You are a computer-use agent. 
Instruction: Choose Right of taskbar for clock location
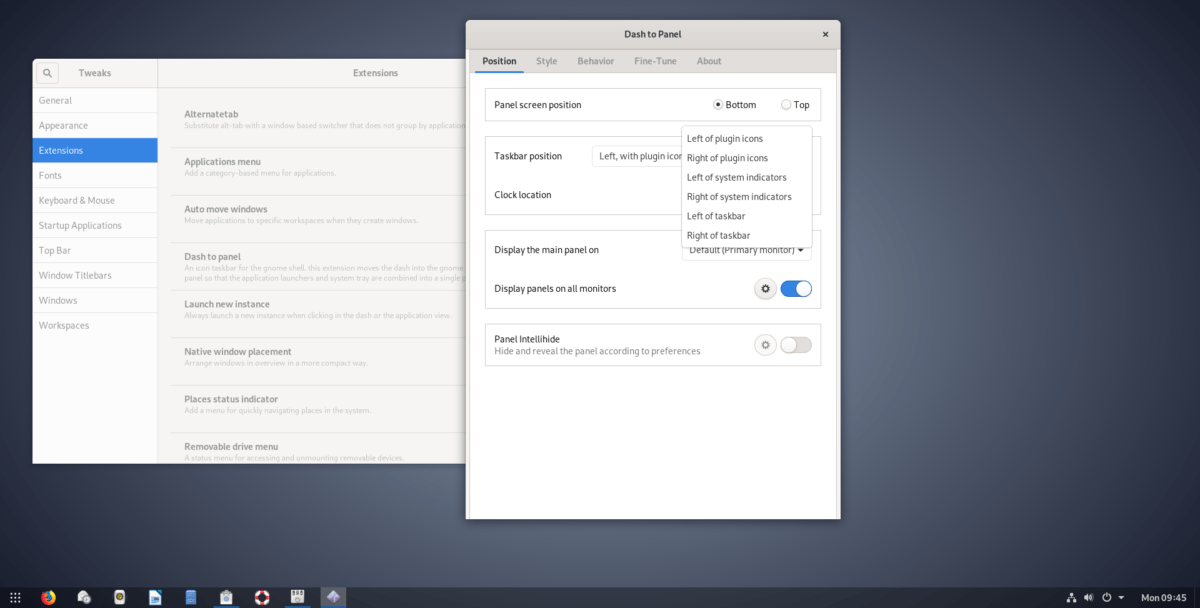pos(717,235)
